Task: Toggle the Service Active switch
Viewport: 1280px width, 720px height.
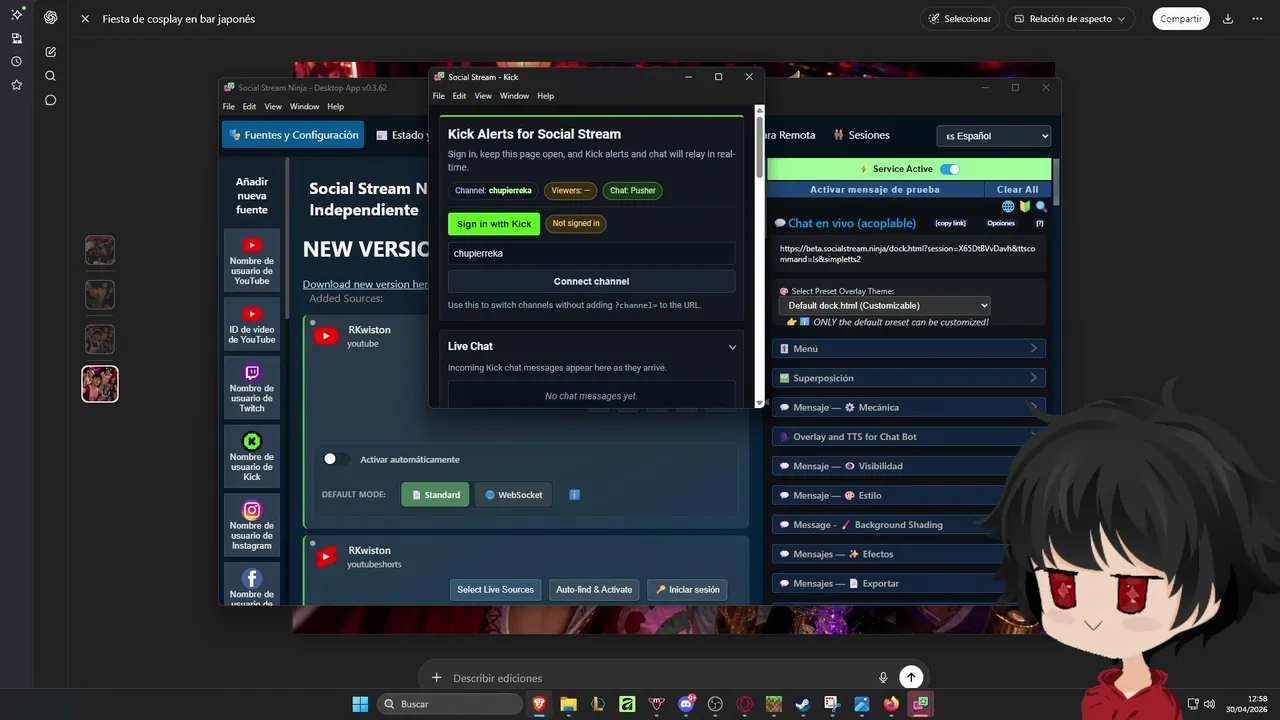Action: point(949,169)
